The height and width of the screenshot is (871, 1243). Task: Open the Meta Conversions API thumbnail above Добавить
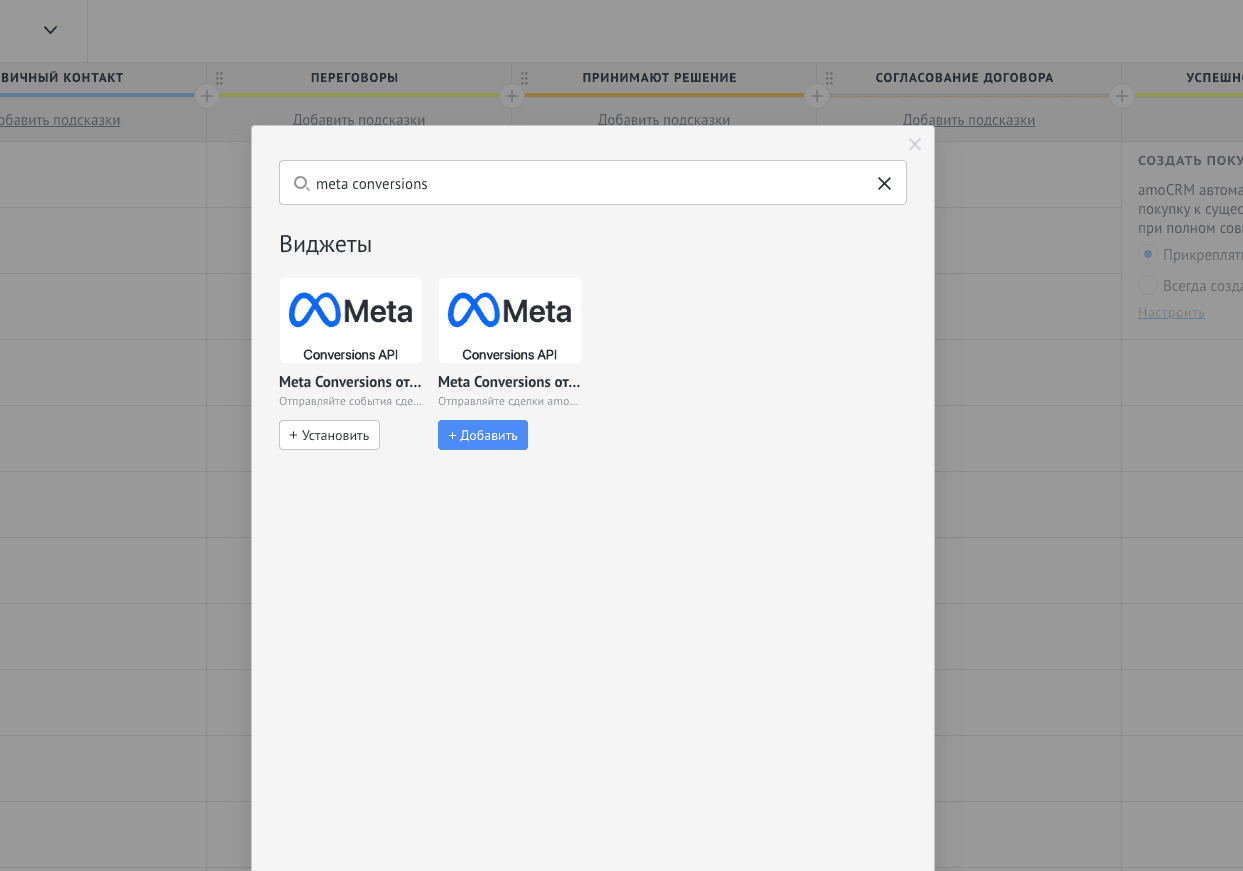click(x=510, y=320)
